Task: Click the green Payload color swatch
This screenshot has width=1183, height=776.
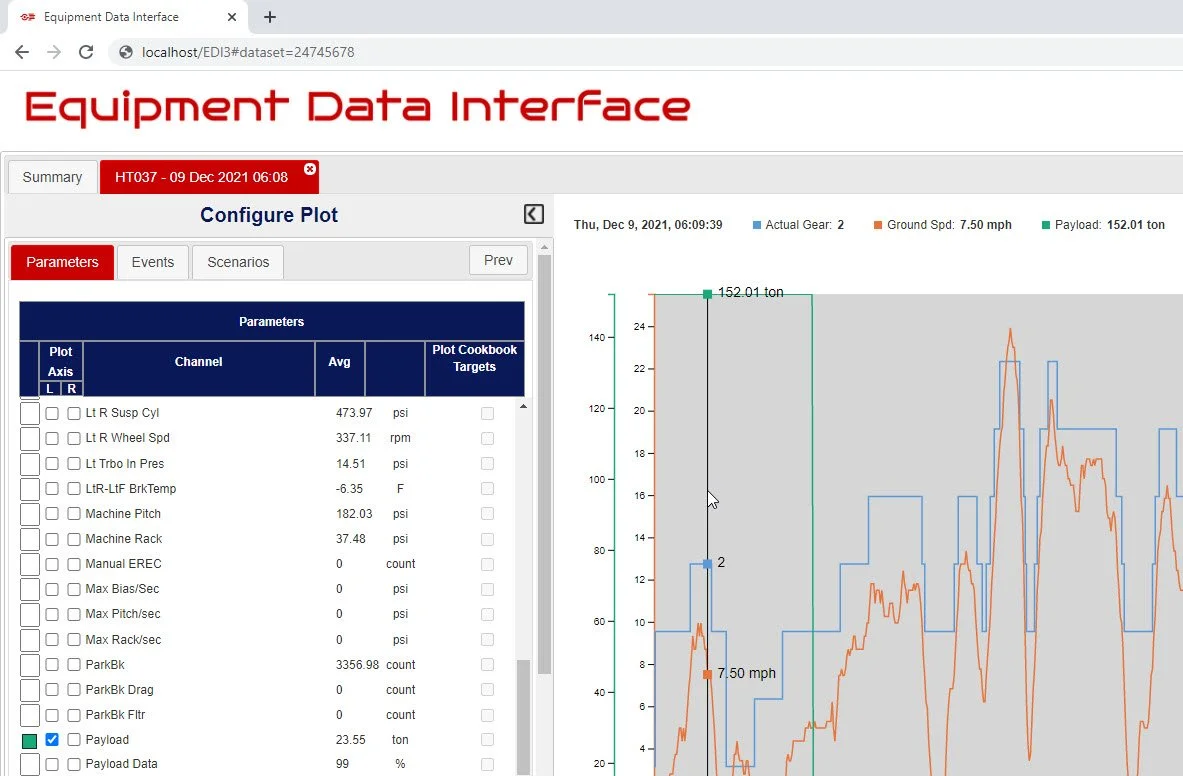Action: coord(29,741)
